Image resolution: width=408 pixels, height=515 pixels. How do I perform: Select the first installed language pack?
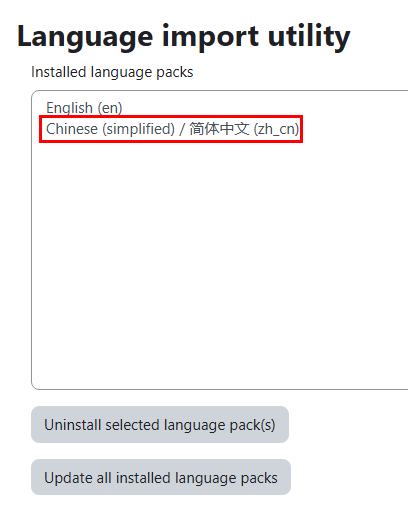pyautogui.click(x=84, y=108)
